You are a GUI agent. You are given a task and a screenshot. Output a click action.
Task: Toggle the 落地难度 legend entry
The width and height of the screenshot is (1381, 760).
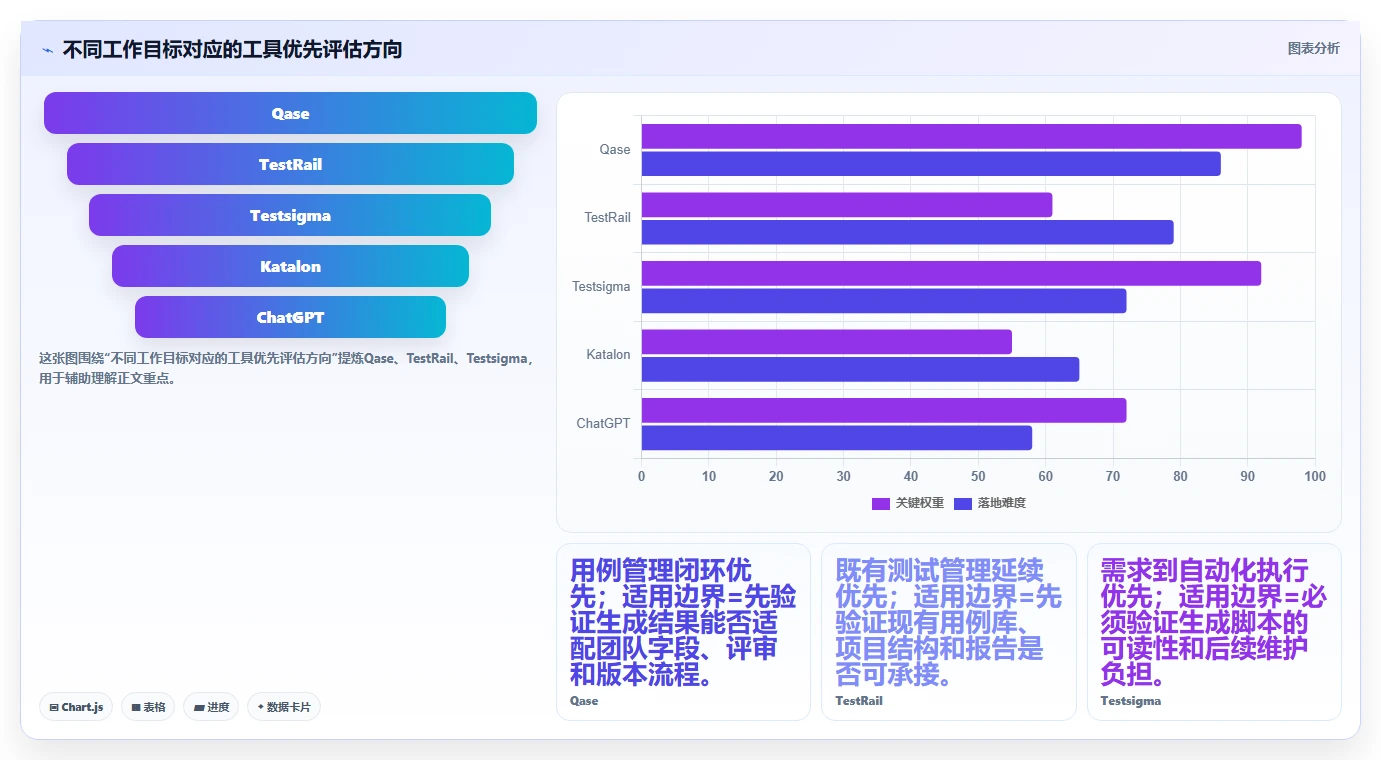tap(990, 503)
